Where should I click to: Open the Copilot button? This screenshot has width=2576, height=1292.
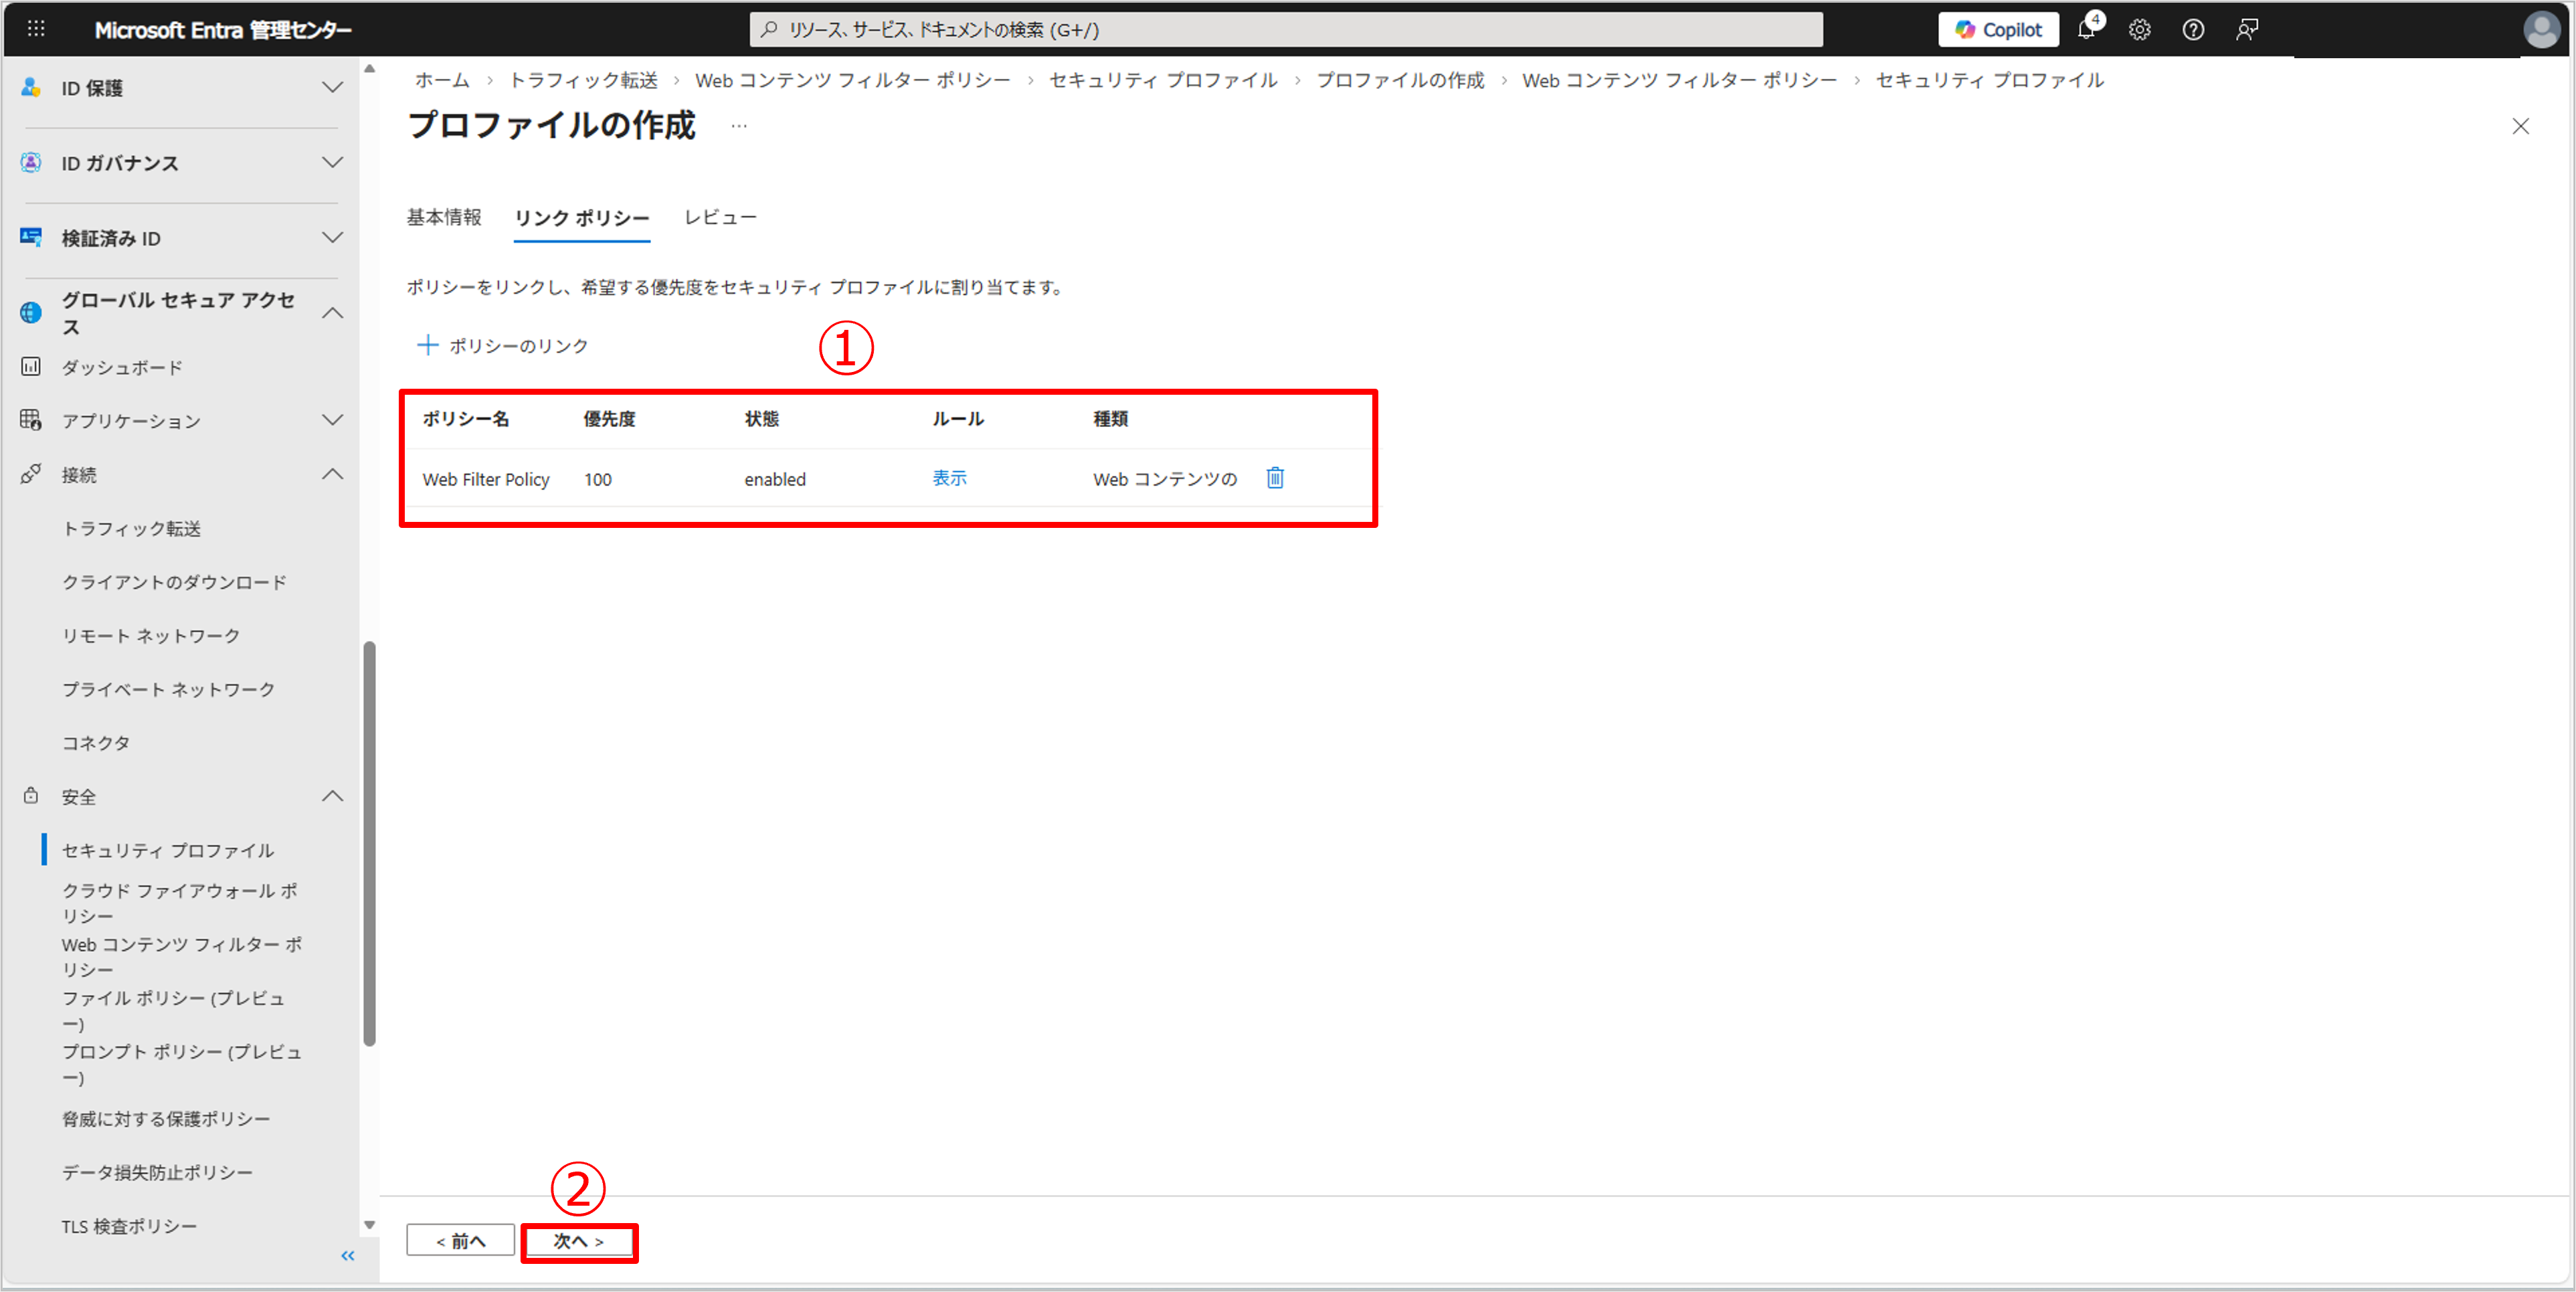point(1997,30)
